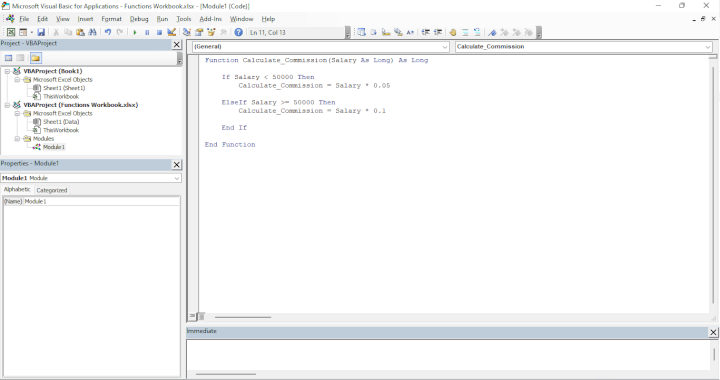Click the Quick Info icon
This screenshot has width=720, height=380.
click(x=386, y=32)
